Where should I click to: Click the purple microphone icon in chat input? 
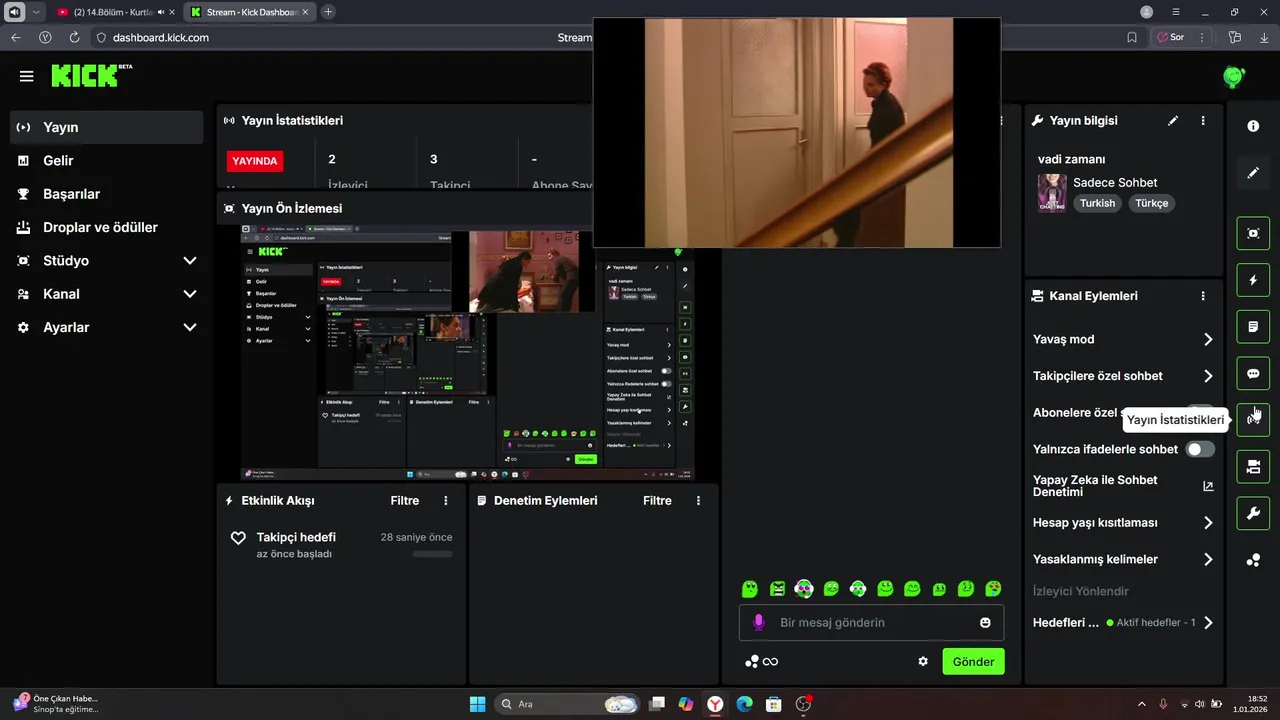pos(758,622)
